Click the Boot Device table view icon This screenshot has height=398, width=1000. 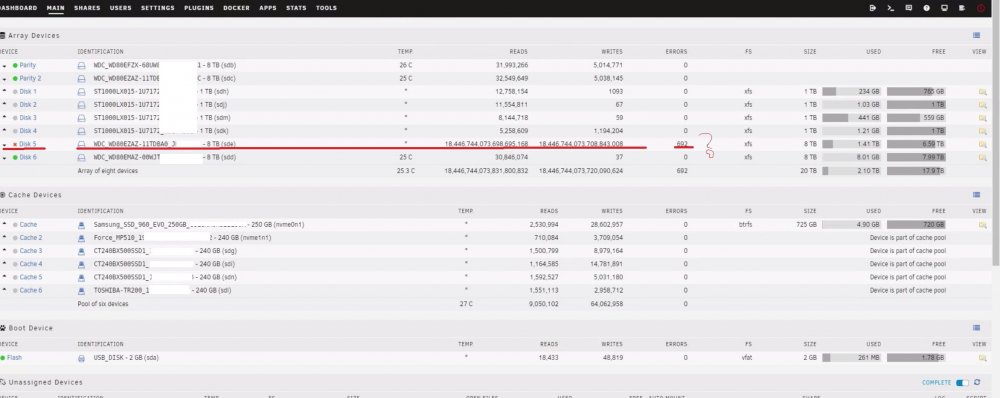(x=976, y=328)
